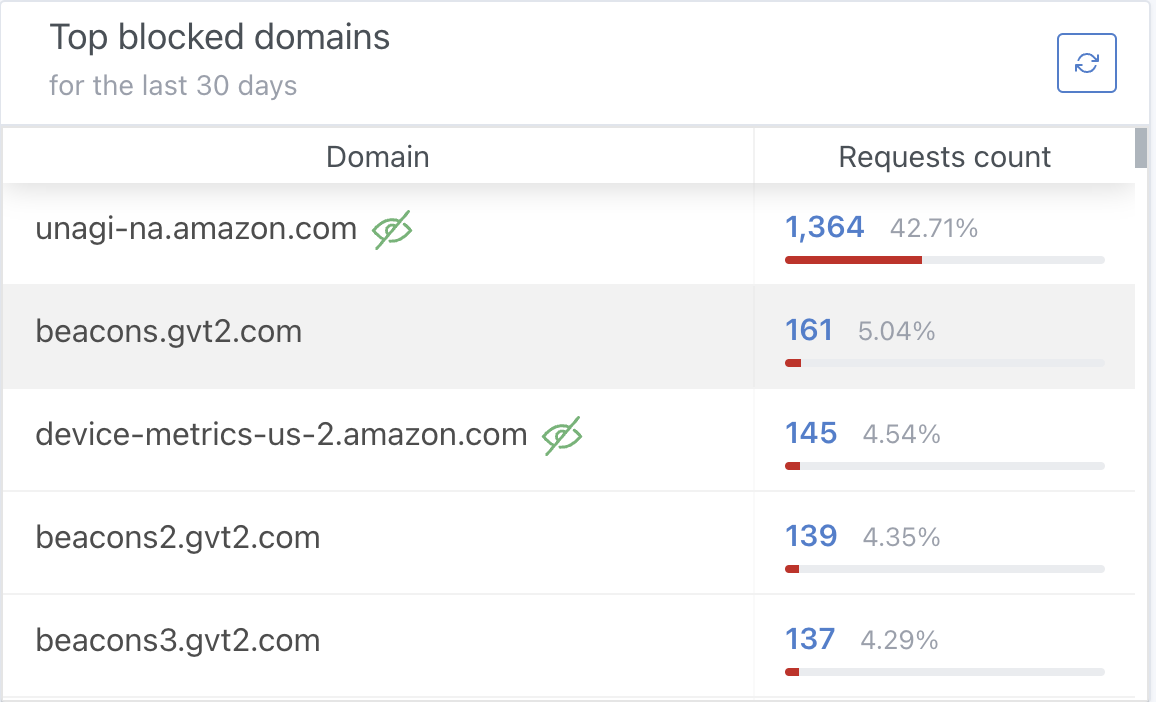Select the beacons.gvt2.com domain entry
Screen dimensions: 1156x702
pyautogui.click(x=169, y=332)
